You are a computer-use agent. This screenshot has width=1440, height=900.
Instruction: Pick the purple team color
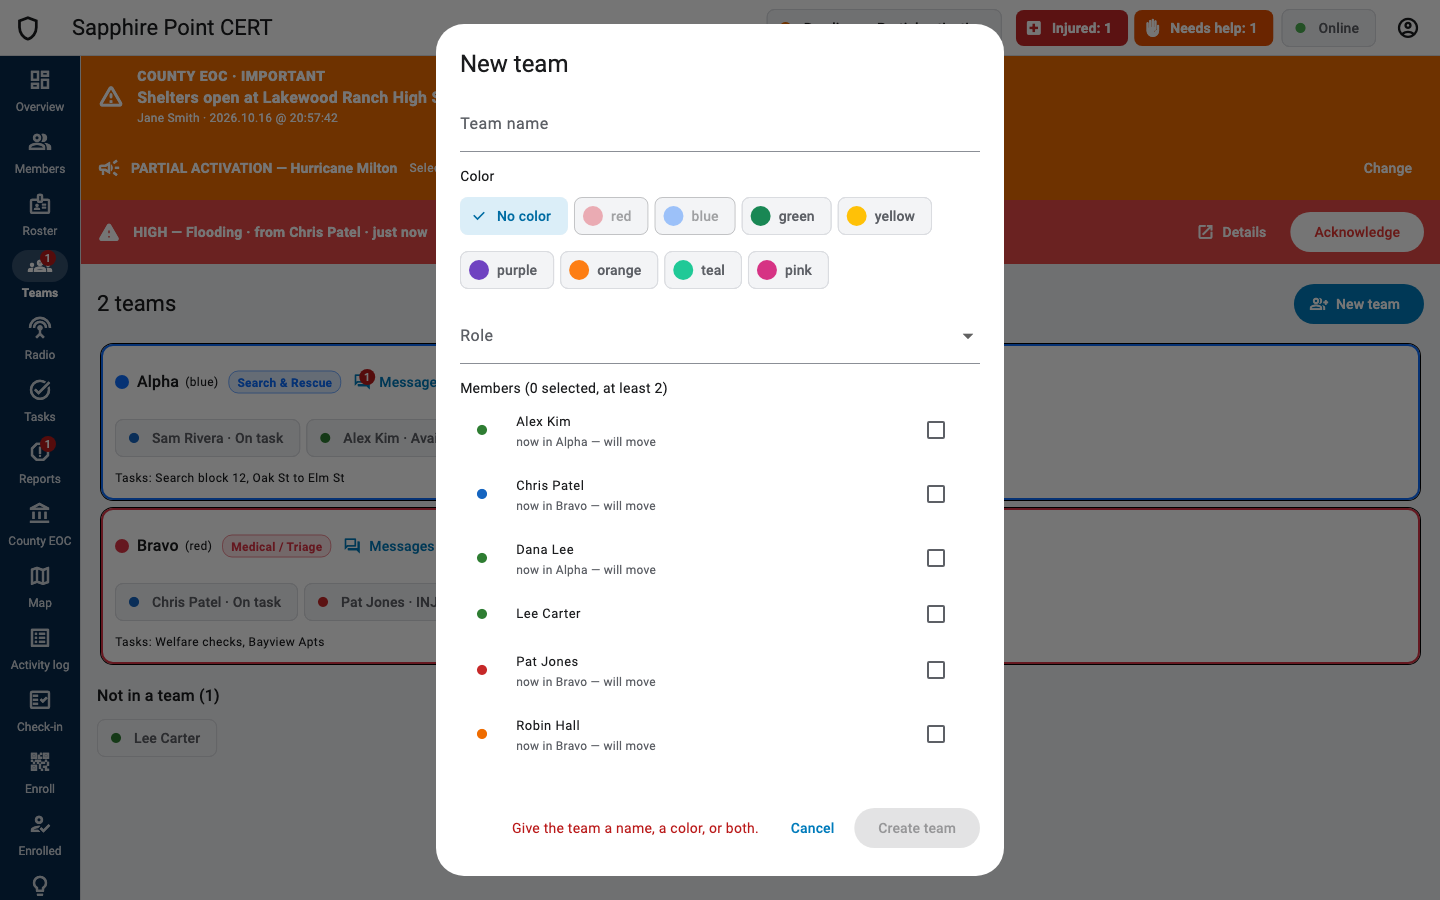(507, 270)
